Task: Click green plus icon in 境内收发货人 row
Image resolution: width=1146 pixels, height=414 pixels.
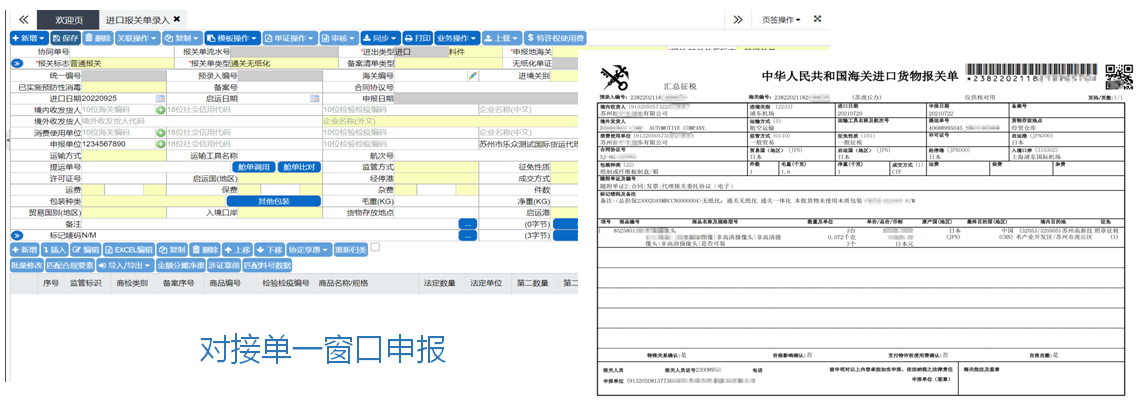Action: [161, 110]
